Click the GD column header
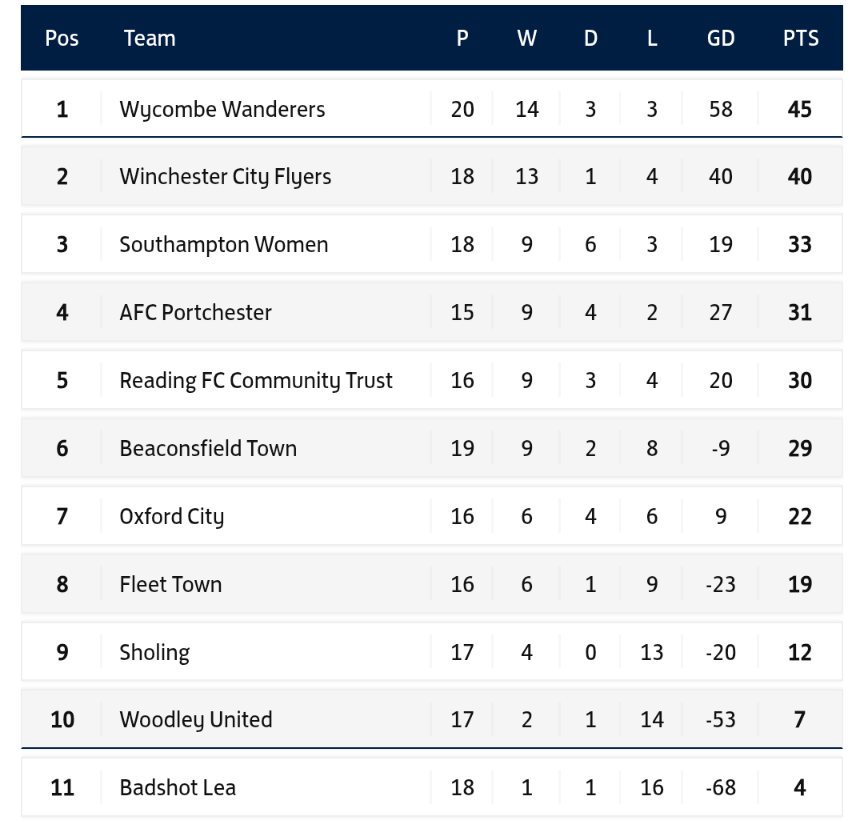Screen dimensions: 860x822 [x=720, y=39]
